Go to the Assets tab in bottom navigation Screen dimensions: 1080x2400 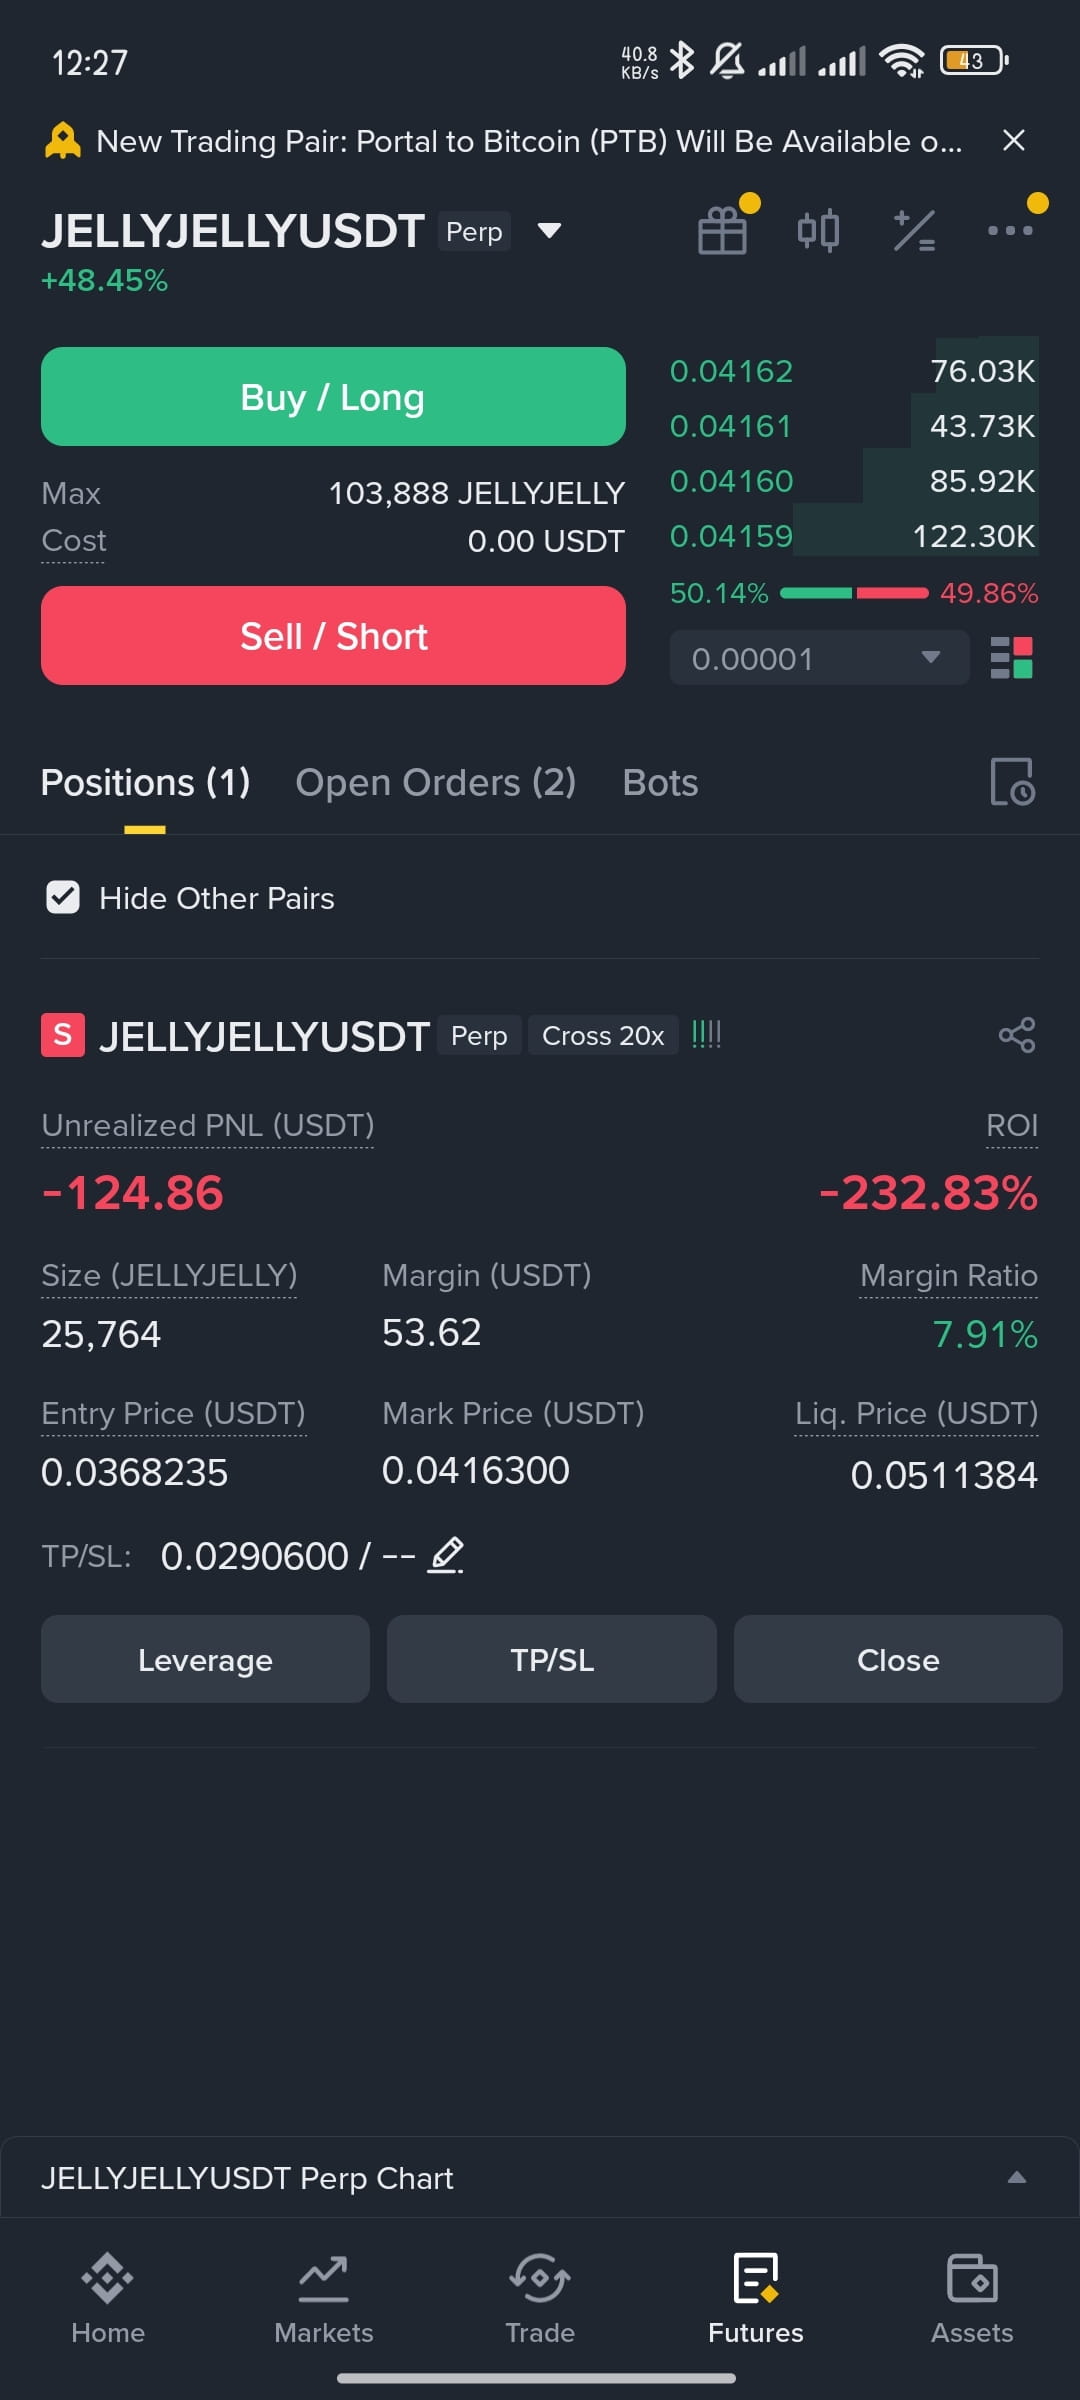[972, 2298]
